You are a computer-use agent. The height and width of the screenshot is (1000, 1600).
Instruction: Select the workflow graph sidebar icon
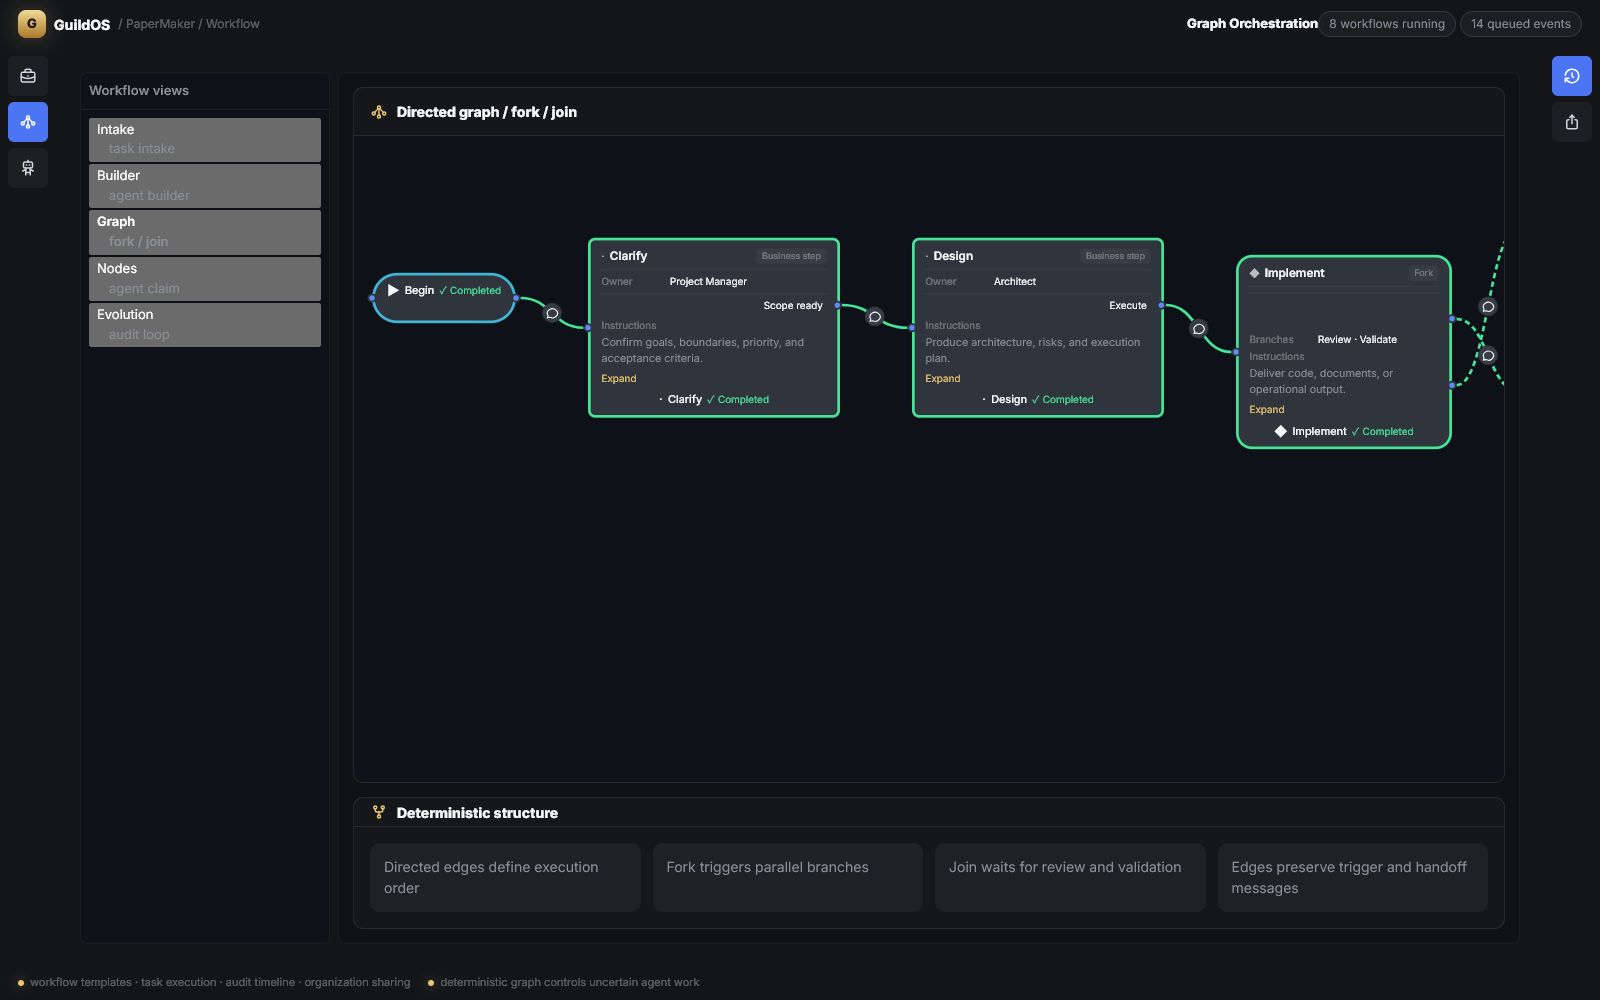tap(28, 122)
